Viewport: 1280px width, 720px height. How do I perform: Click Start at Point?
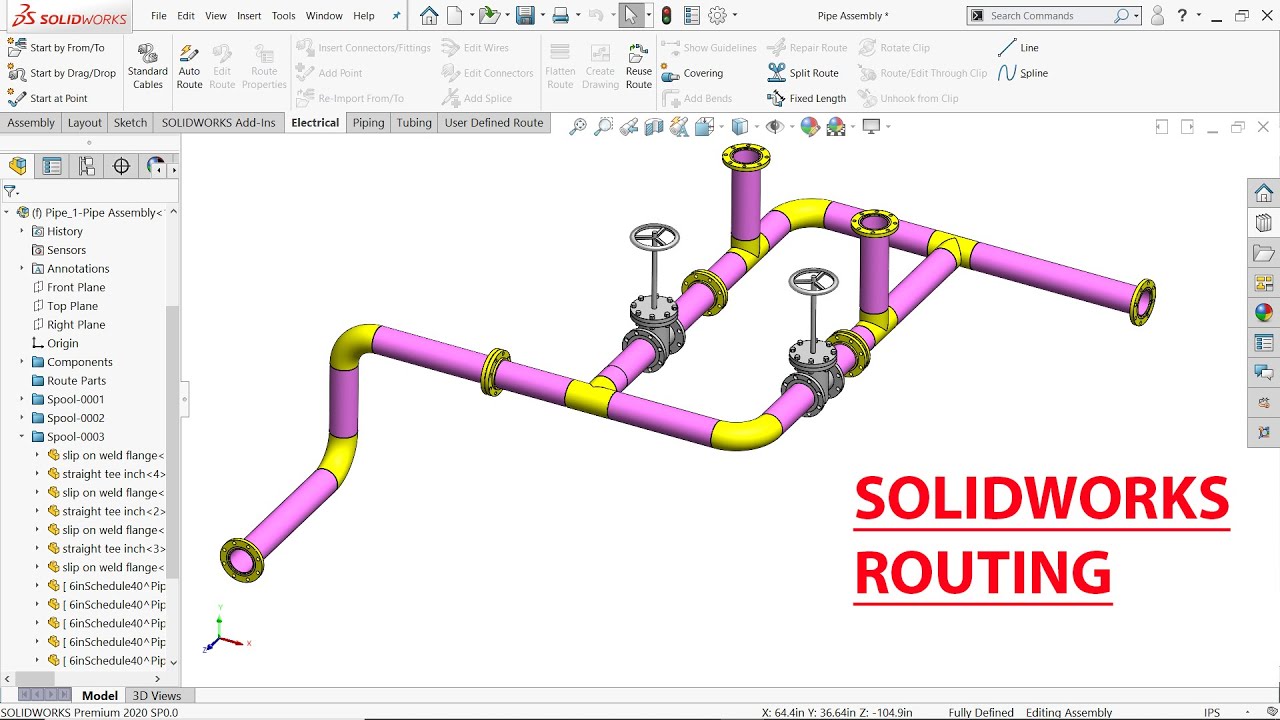click(48, 98)
